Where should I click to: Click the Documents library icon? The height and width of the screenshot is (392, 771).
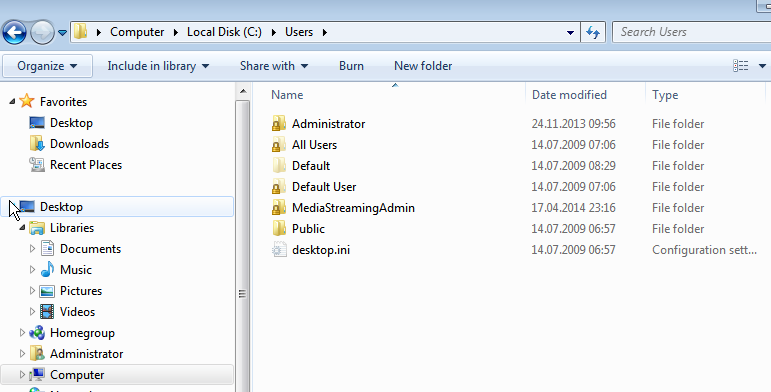click(x=47, y=248)
